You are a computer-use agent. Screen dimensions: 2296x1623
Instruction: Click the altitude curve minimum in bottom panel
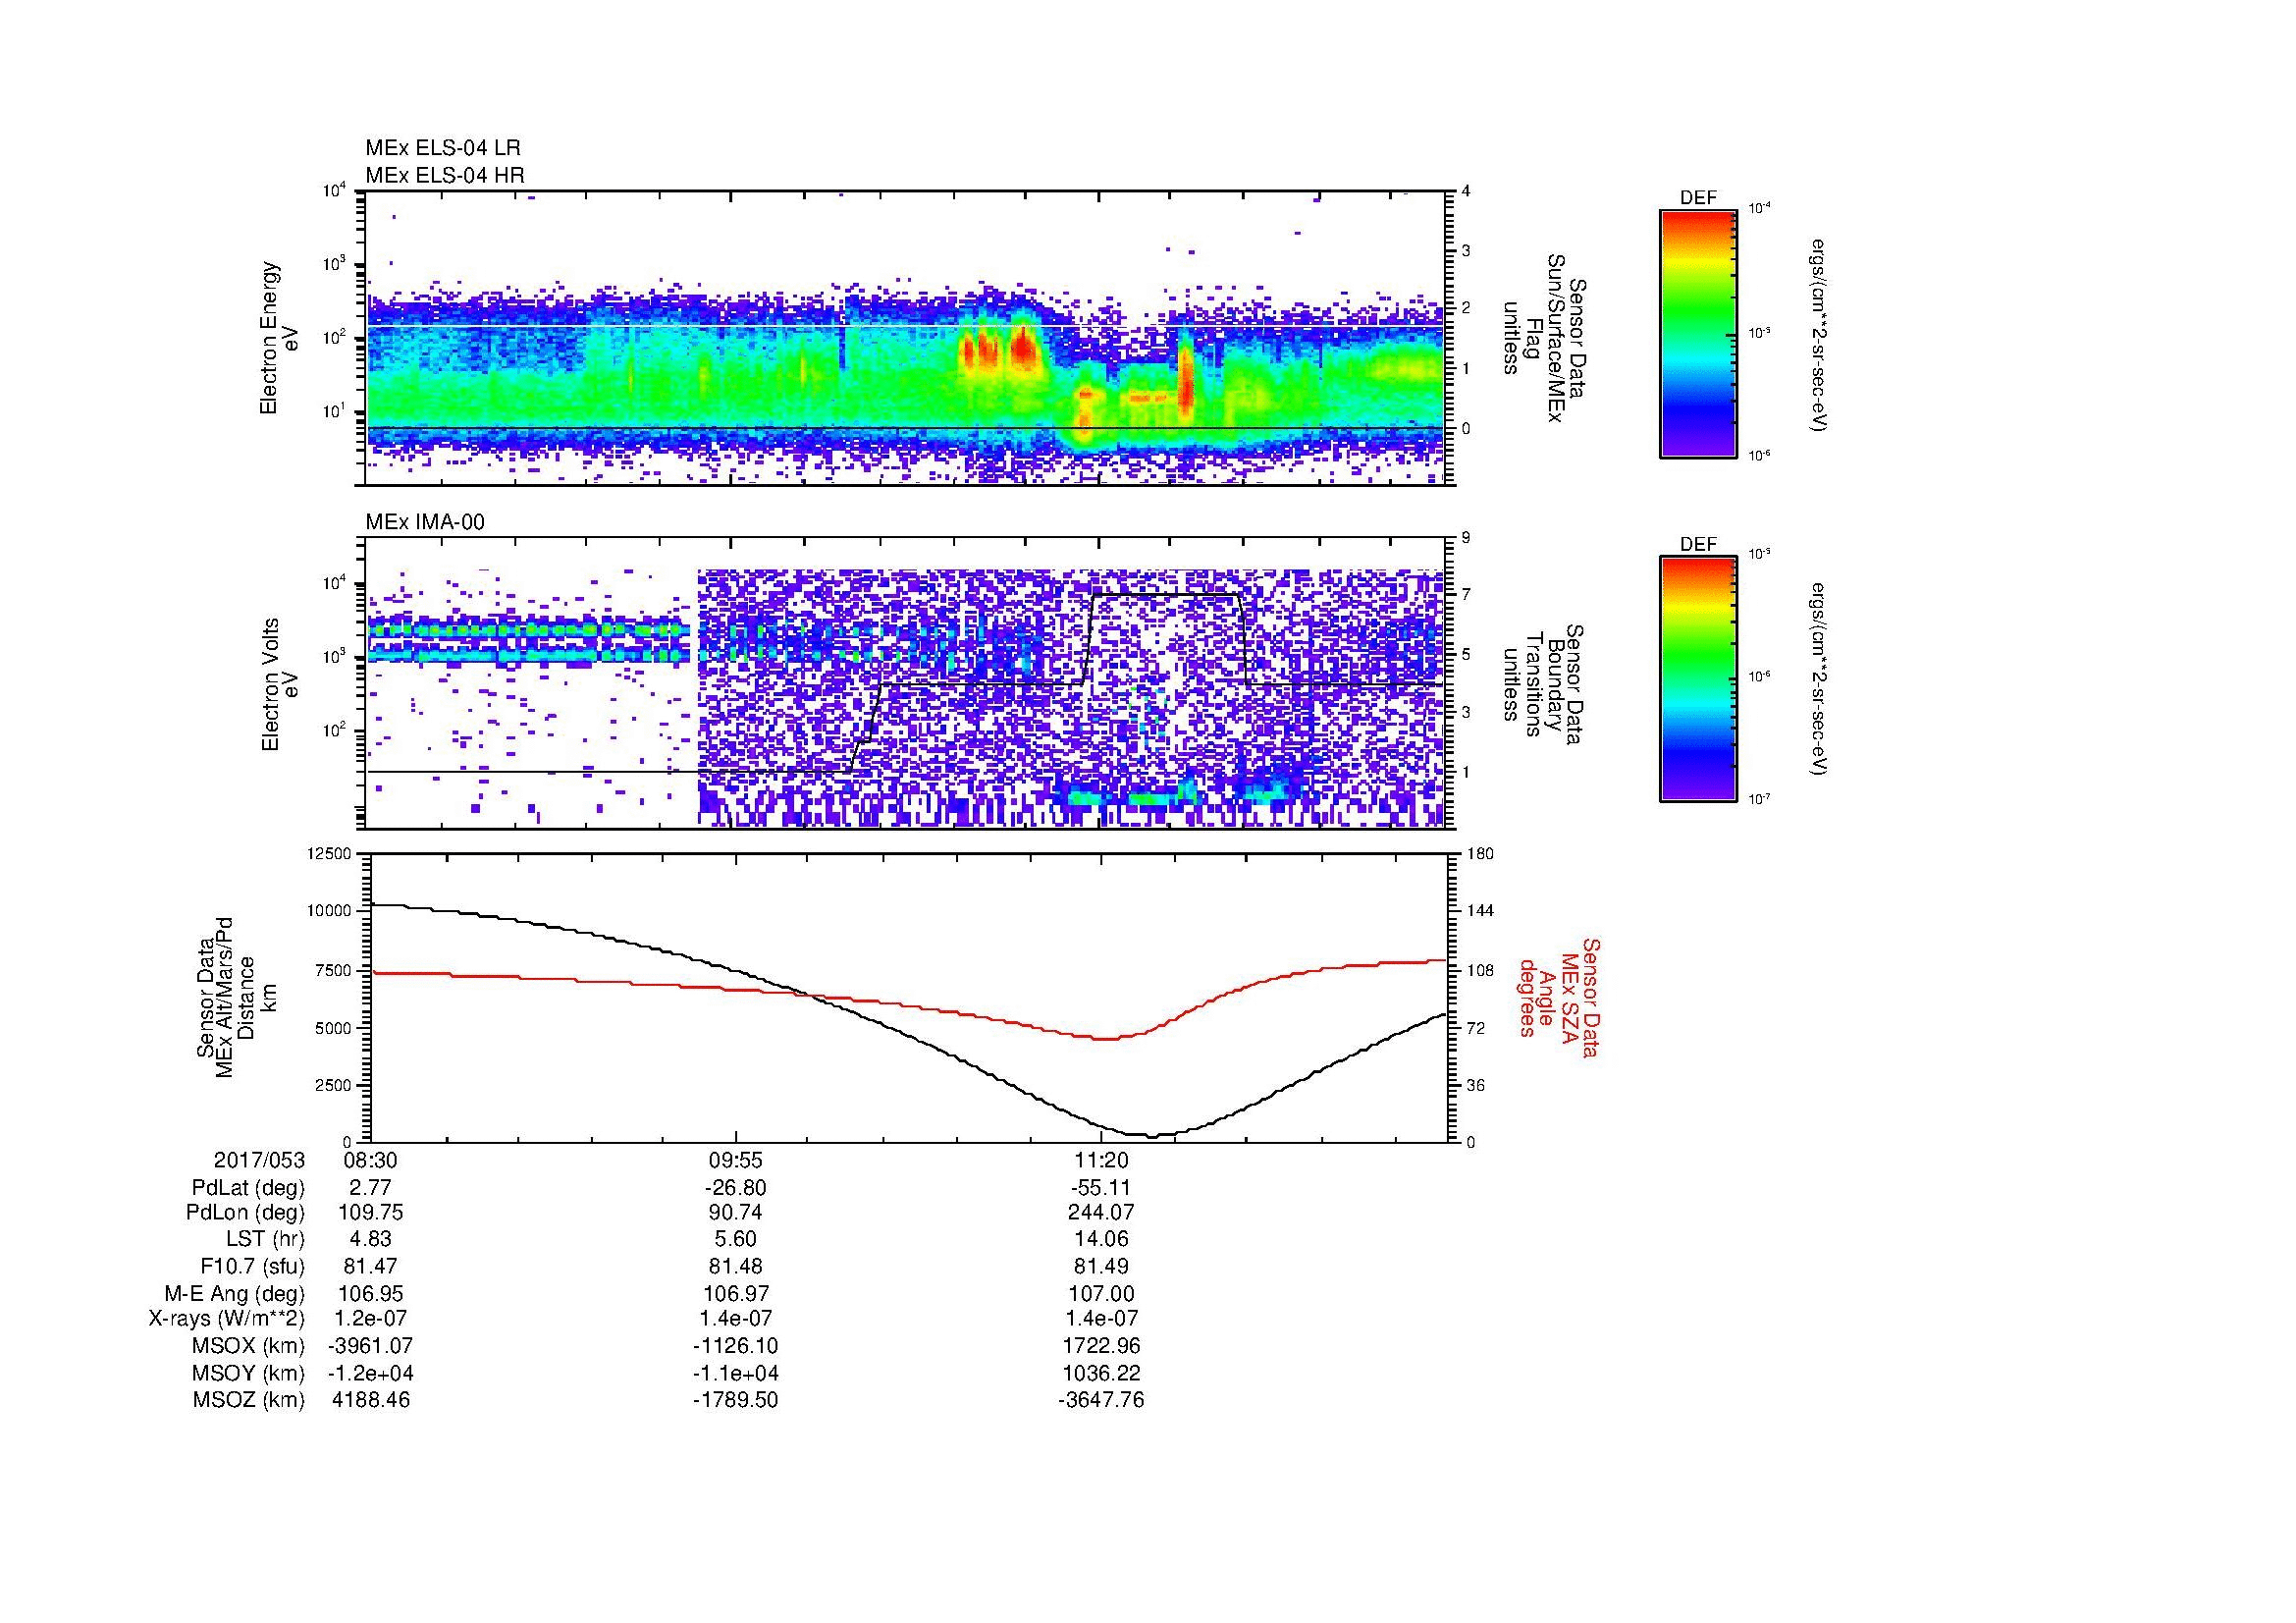1152,1136
